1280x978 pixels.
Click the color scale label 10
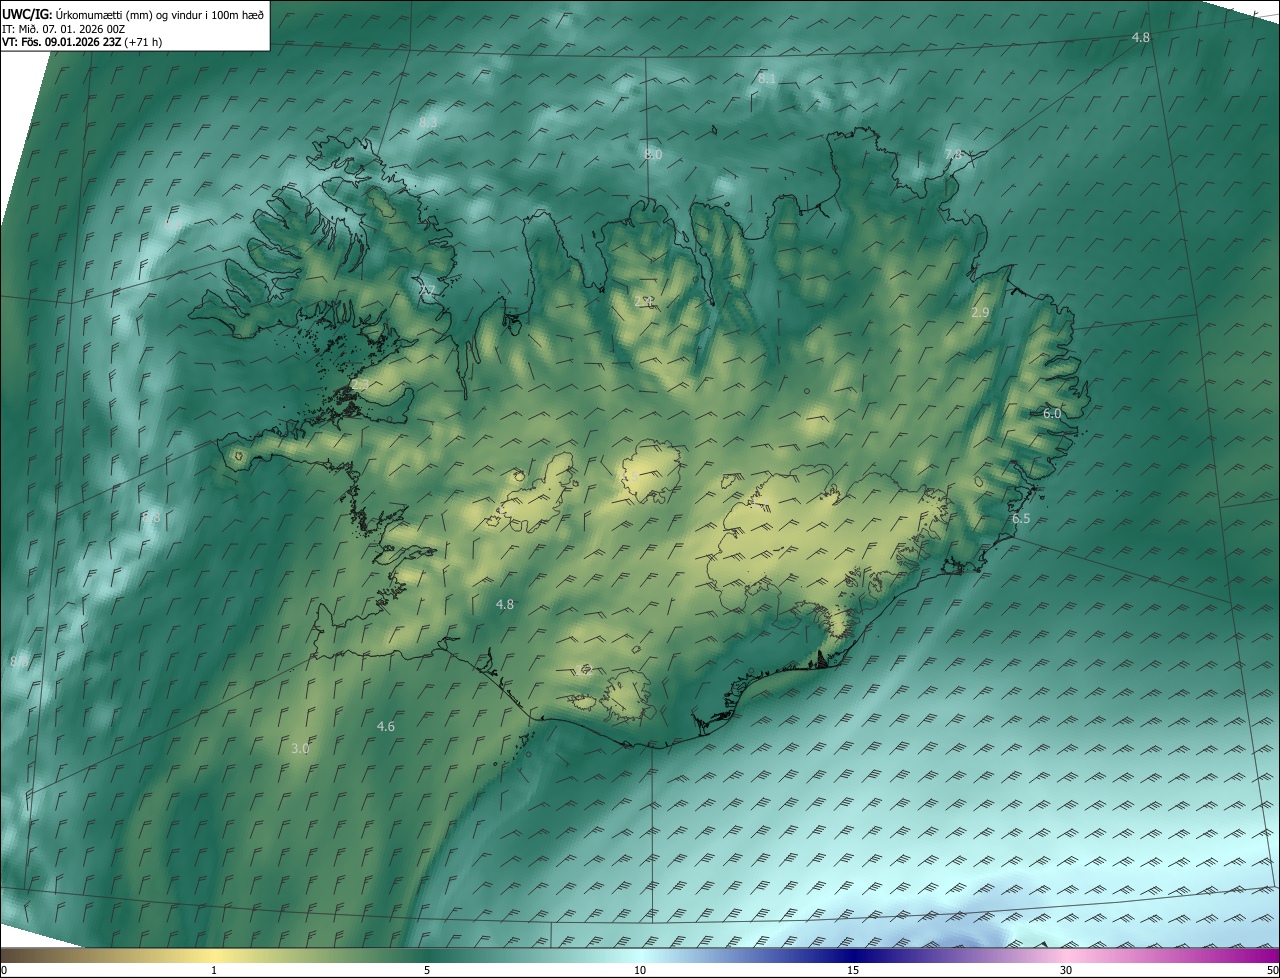640,971
